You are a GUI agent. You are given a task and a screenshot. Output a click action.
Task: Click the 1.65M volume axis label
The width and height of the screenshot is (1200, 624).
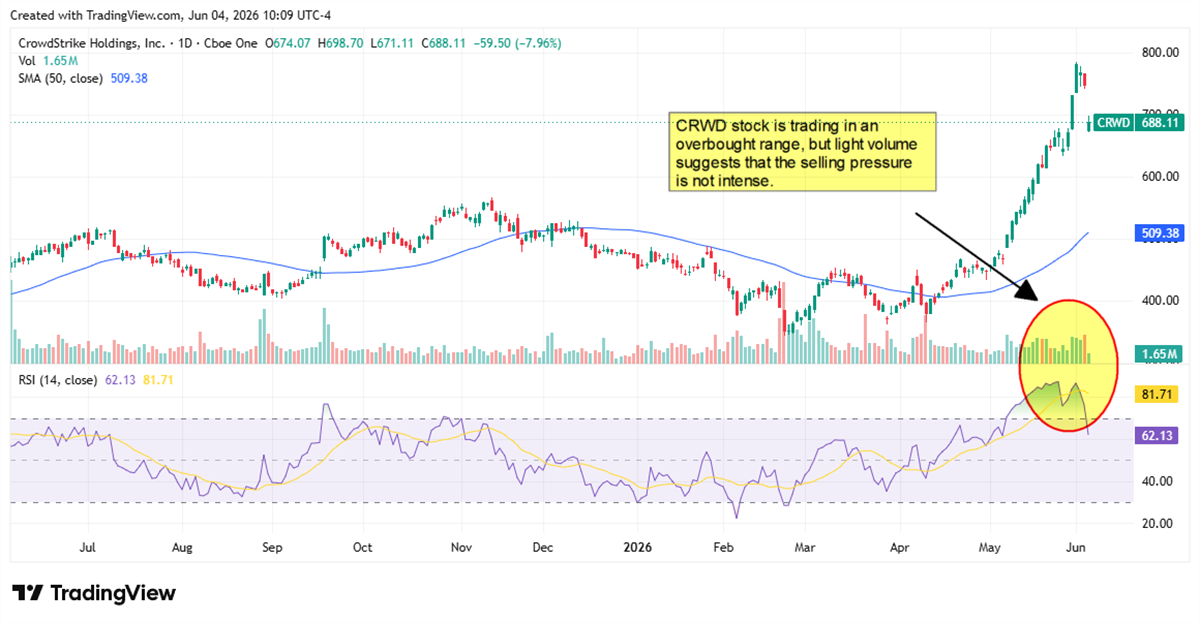1161,353
